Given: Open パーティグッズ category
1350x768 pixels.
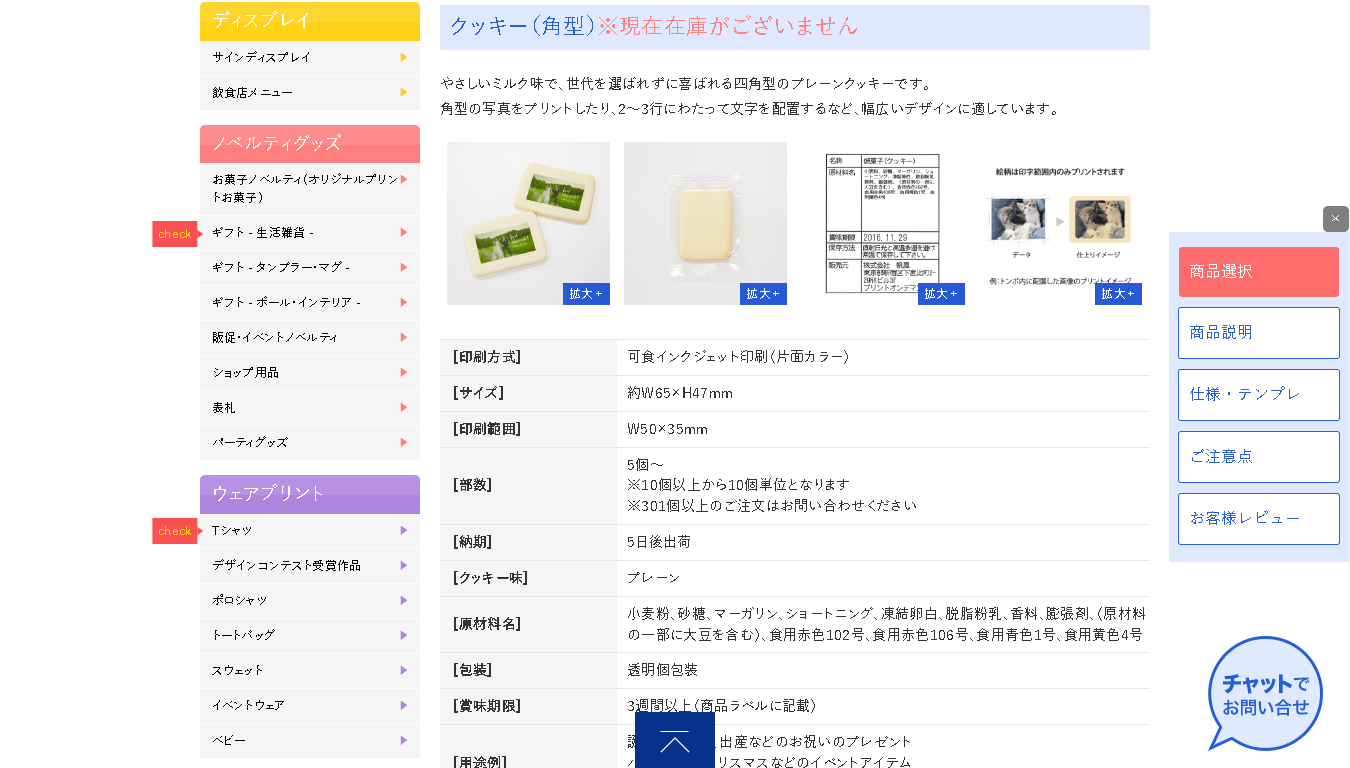Looking at the screenshot, I should 310,442.
